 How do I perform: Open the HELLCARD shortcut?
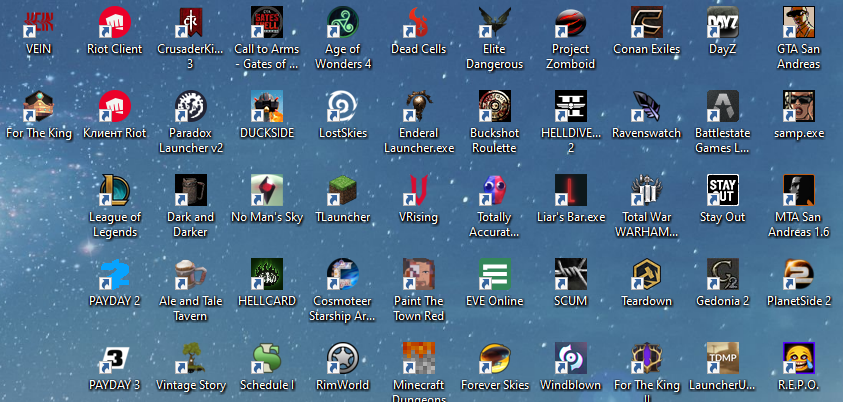(267, 274)
